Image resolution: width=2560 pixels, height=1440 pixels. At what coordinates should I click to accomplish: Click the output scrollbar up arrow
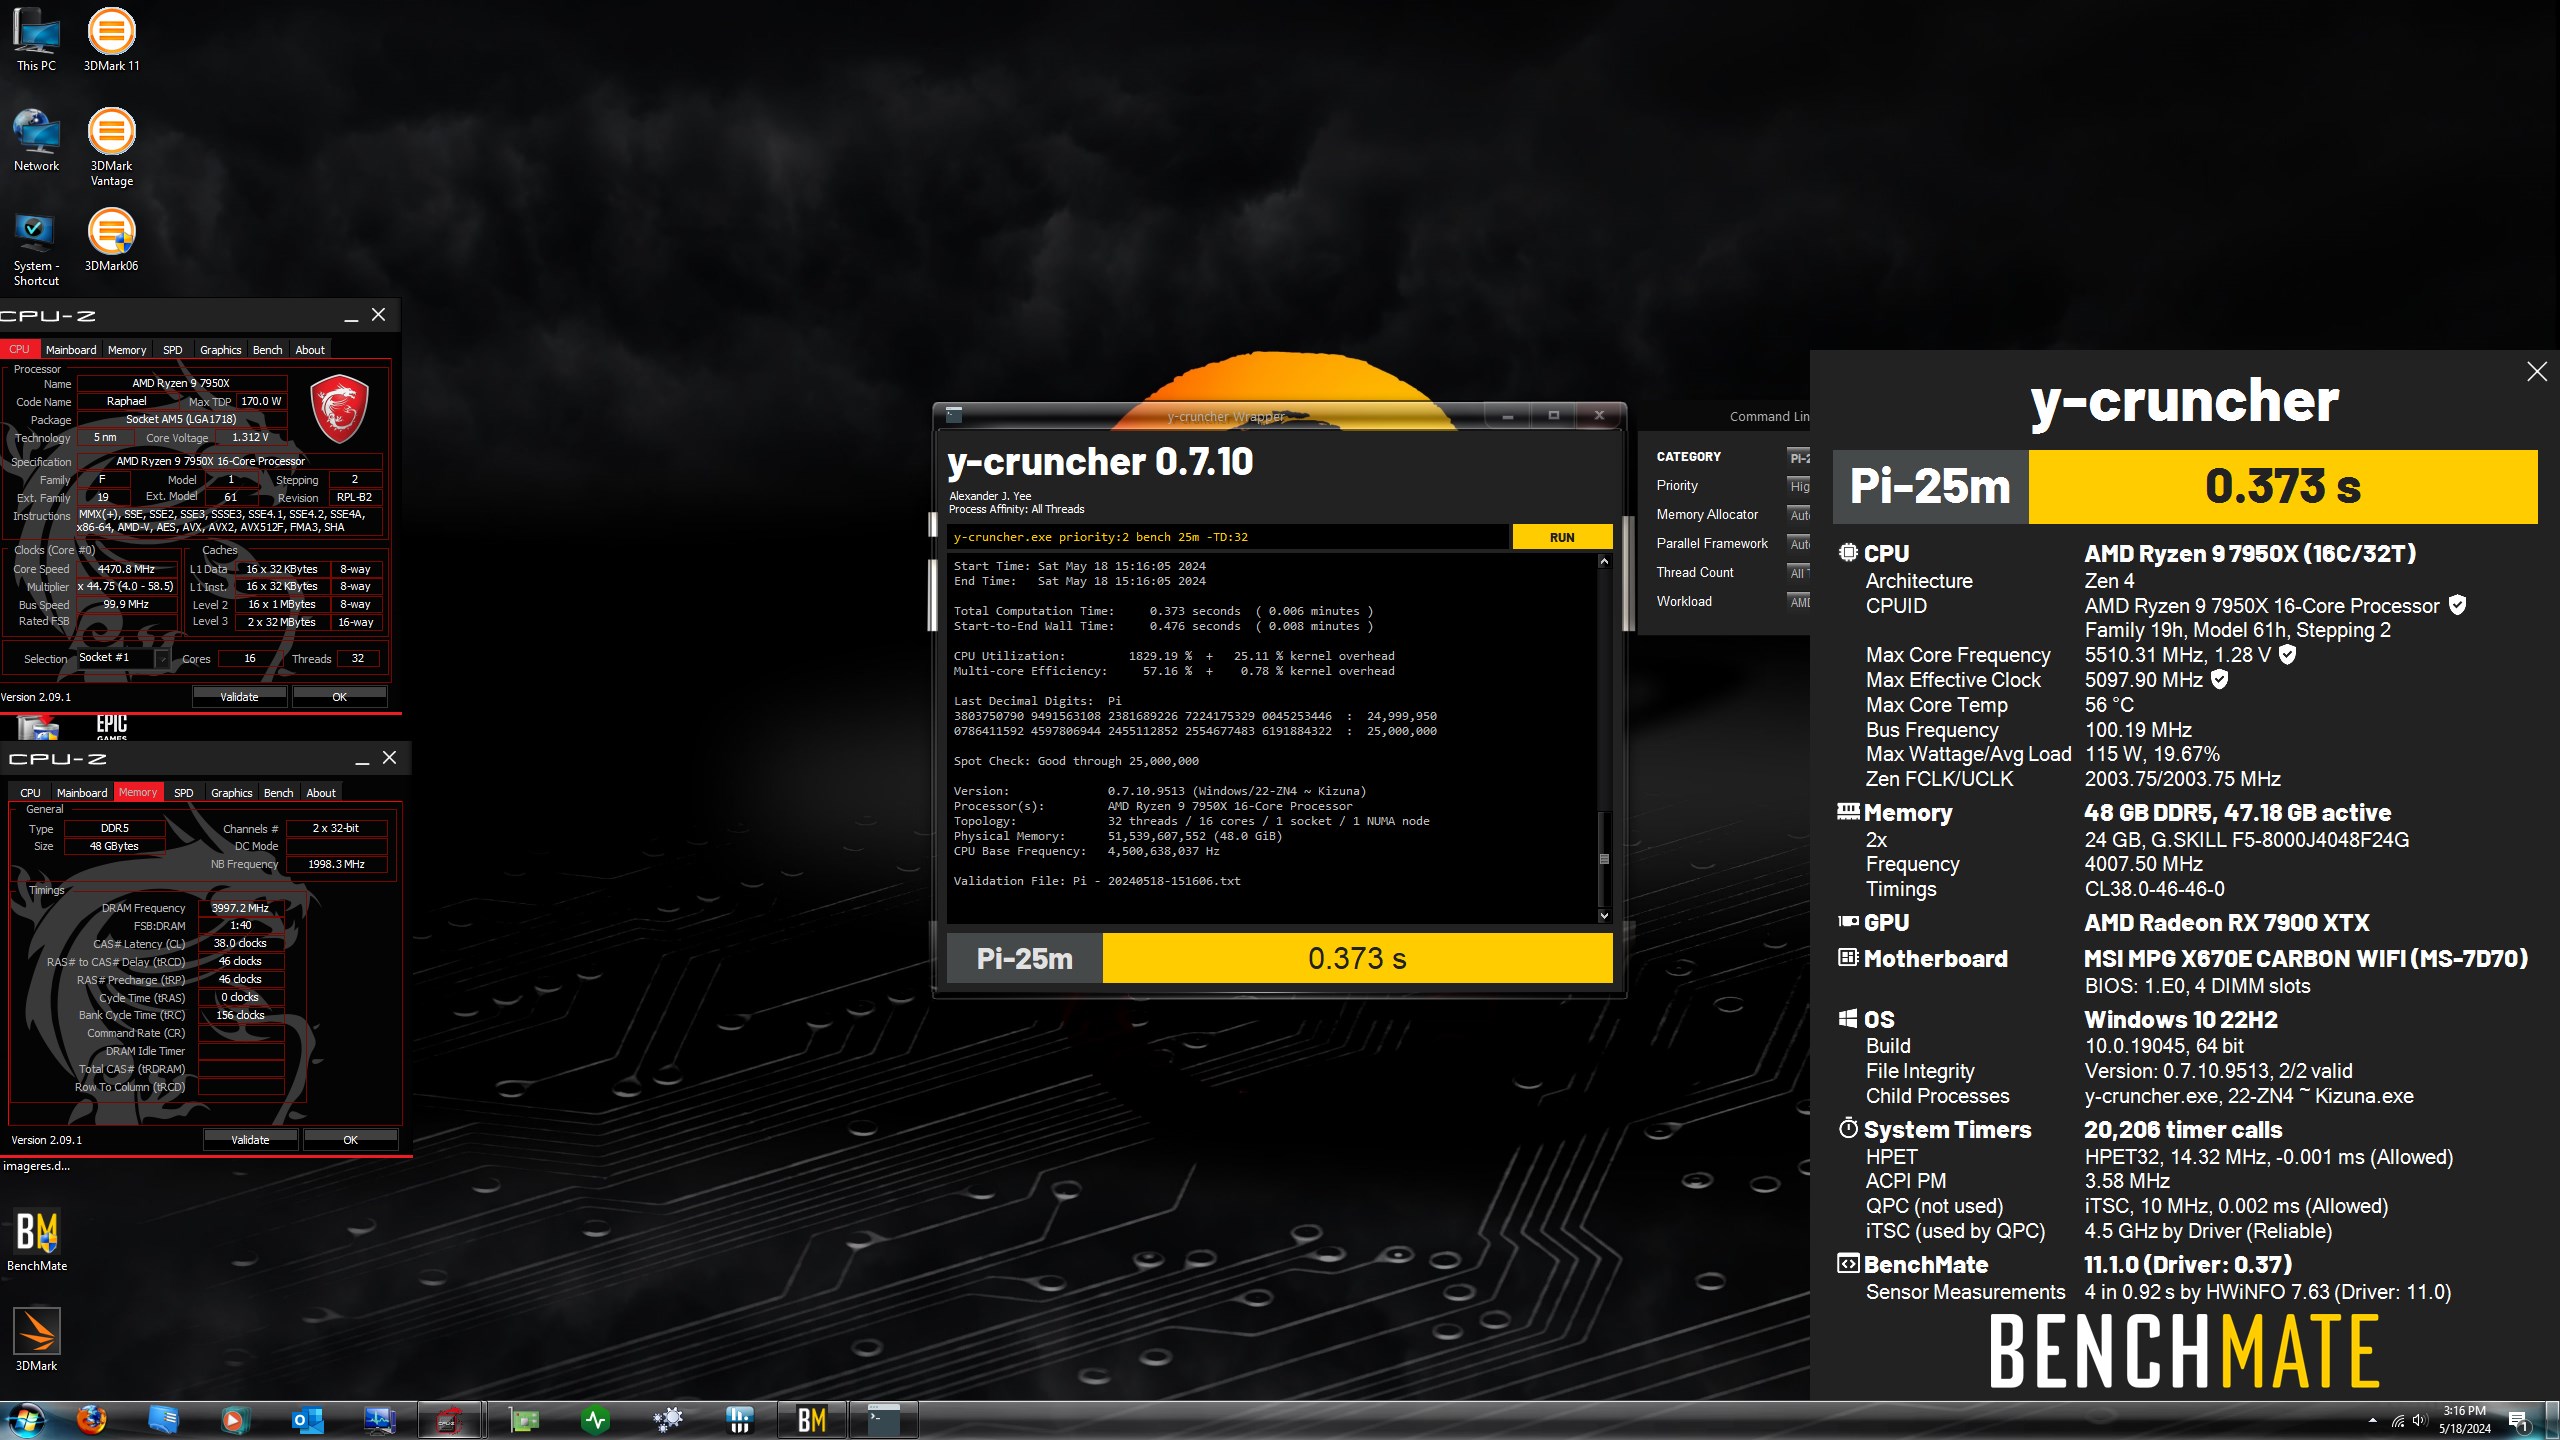pos(1604,562)
